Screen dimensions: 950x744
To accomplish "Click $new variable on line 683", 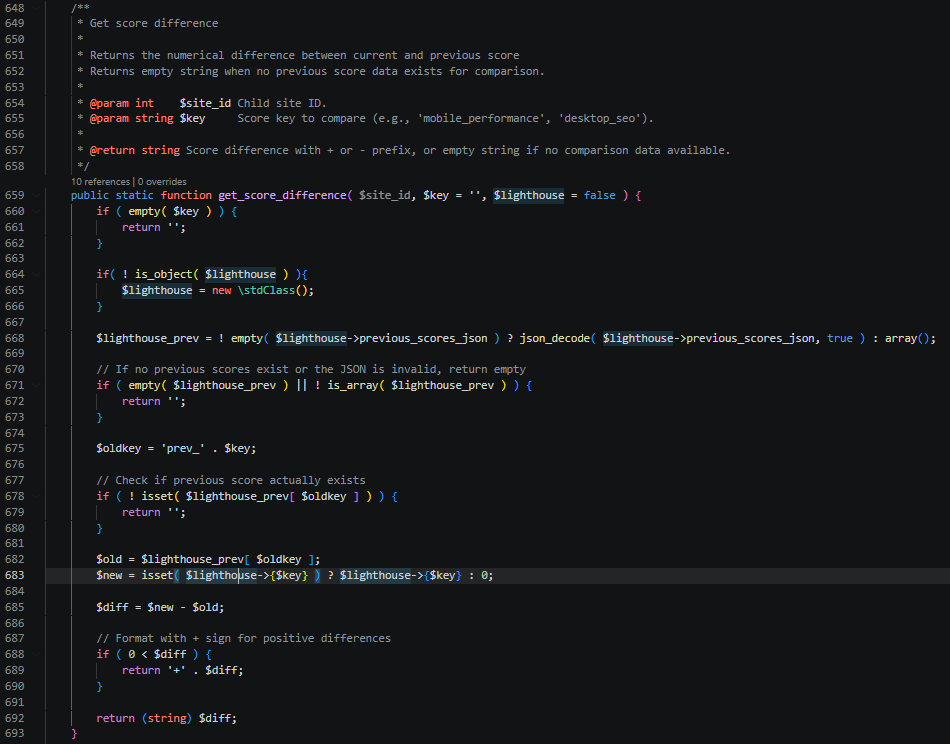I will 109,575.
